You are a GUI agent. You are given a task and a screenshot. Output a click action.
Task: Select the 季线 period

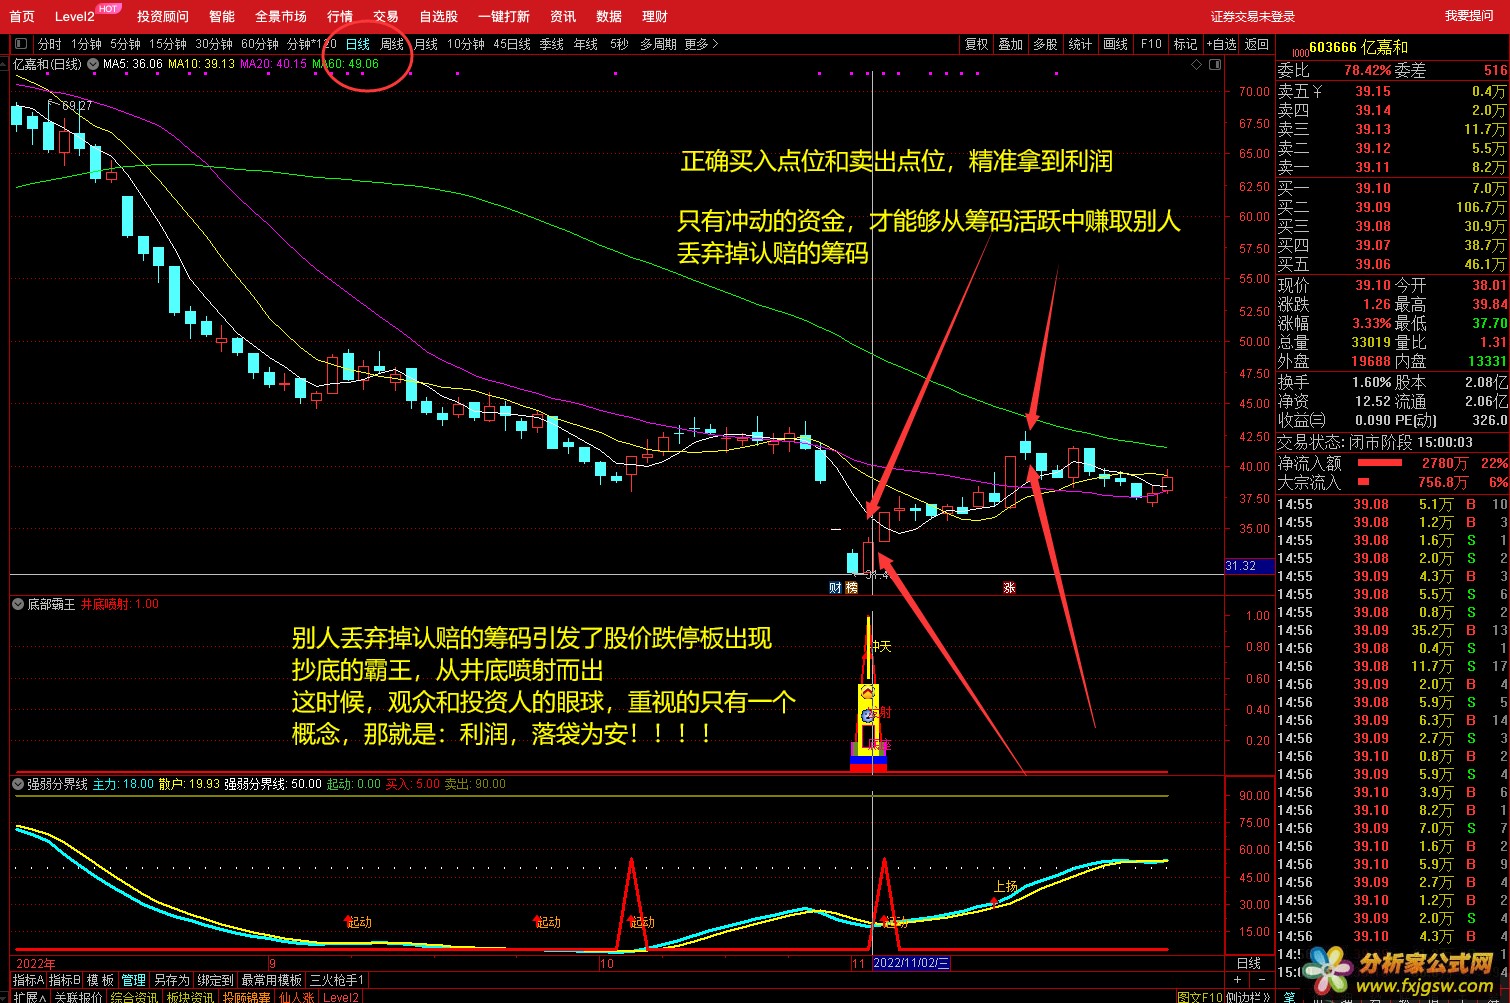[552, 44]
